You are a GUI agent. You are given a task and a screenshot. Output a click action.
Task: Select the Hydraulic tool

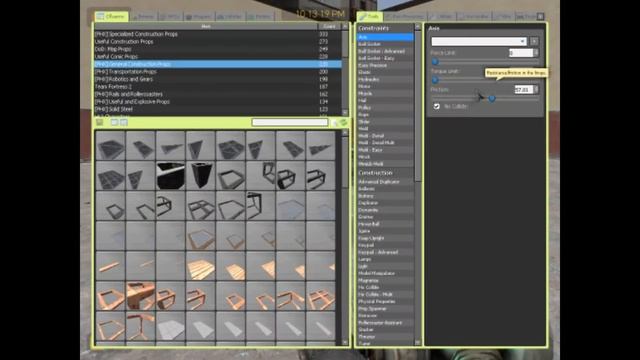point(385,79)
